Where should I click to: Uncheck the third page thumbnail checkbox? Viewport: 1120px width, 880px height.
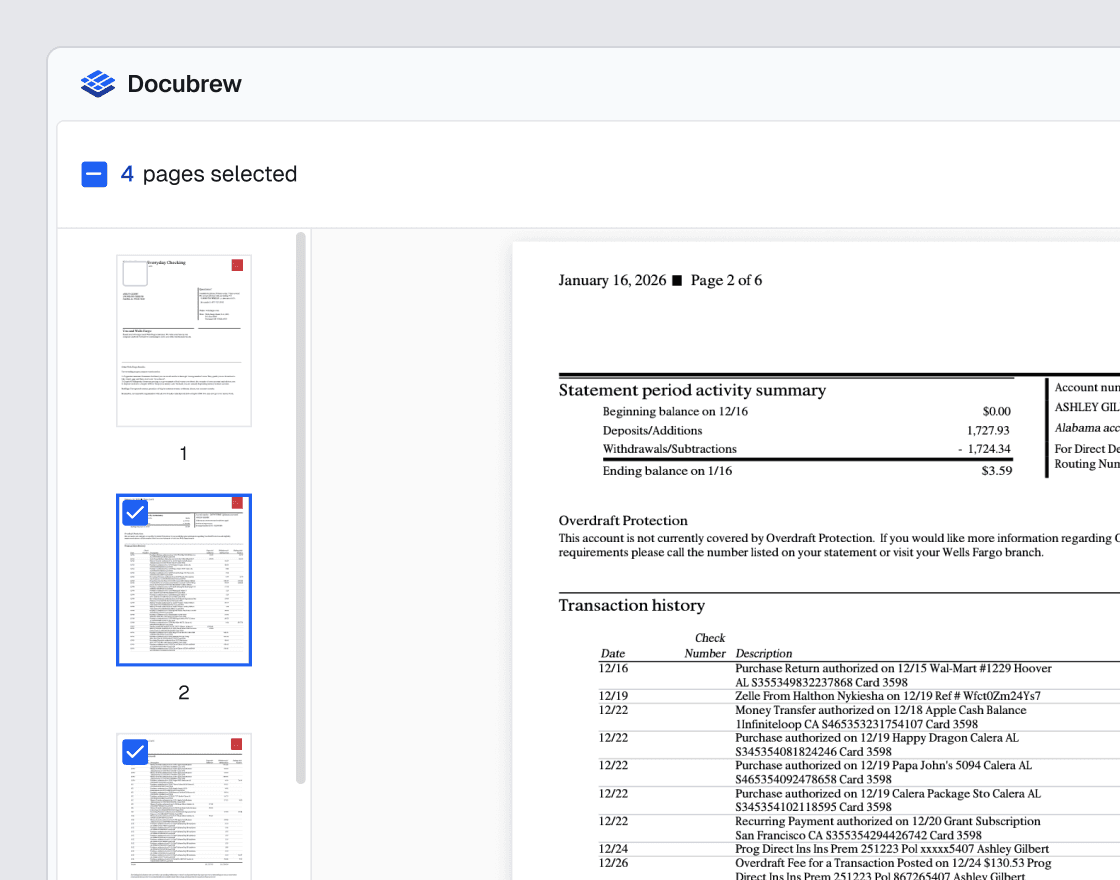[135, 751]
